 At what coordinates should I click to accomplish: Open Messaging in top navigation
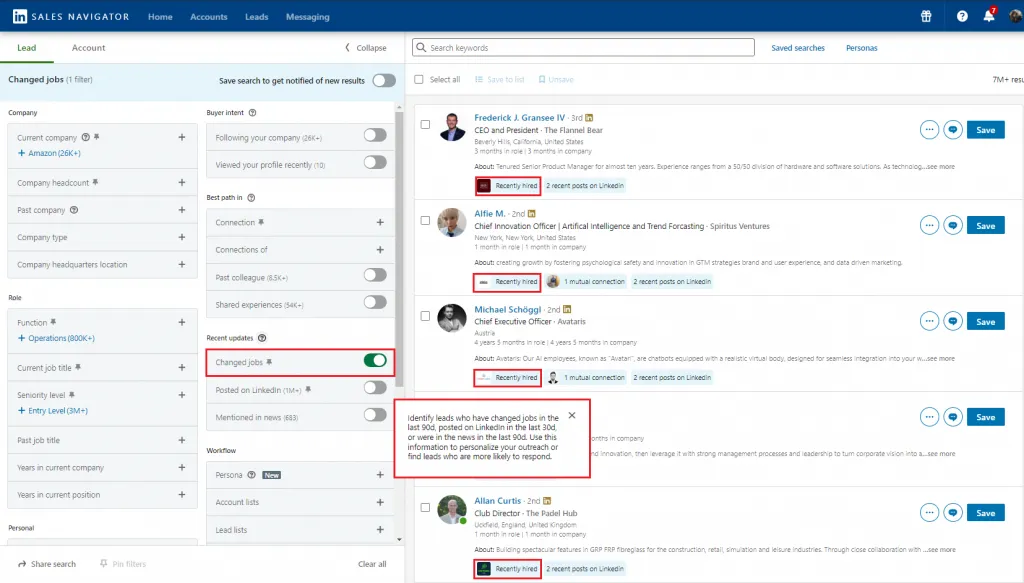pyautogui.click(x=308, y=17)
